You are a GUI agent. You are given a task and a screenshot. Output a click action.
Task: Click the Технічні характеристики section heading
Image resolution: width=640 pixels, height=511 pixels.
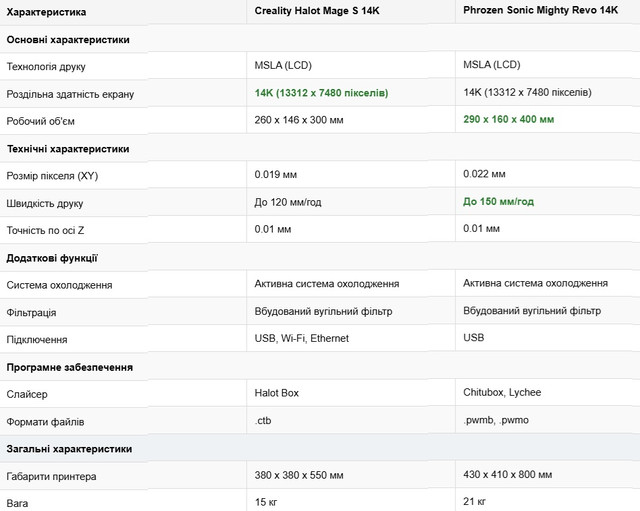click(x=68, y=148)
